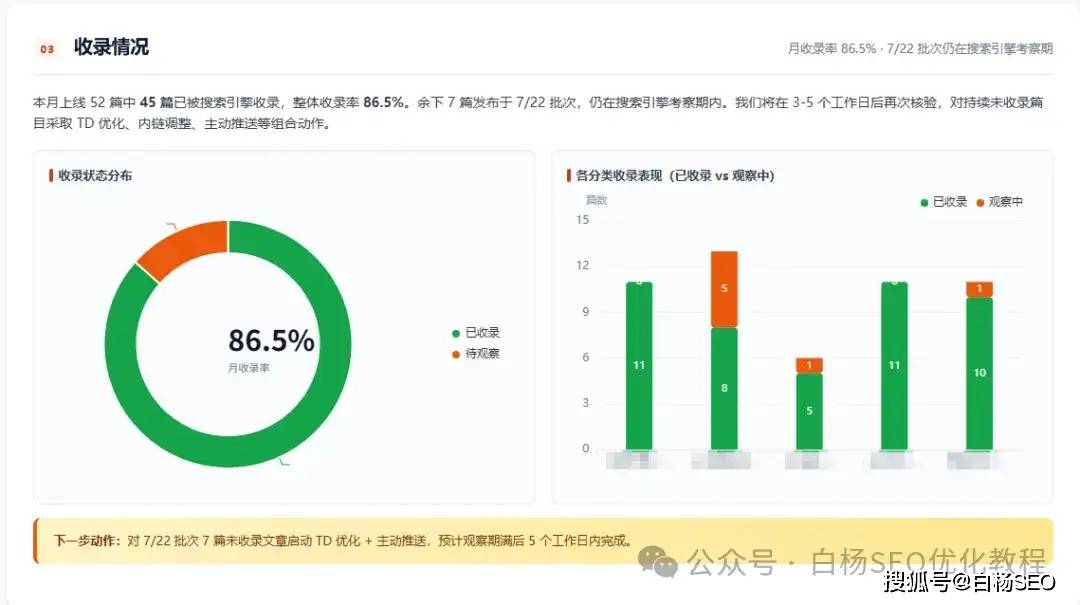Click the y-axis tick label 9
This screenshot has width=1080, height=605.
585,311
